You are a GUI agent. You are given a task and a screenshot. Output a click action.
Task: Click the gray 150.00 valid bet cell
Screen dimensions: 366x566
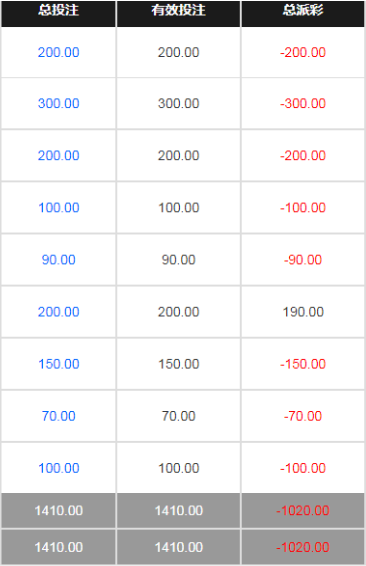click(178, 364)
